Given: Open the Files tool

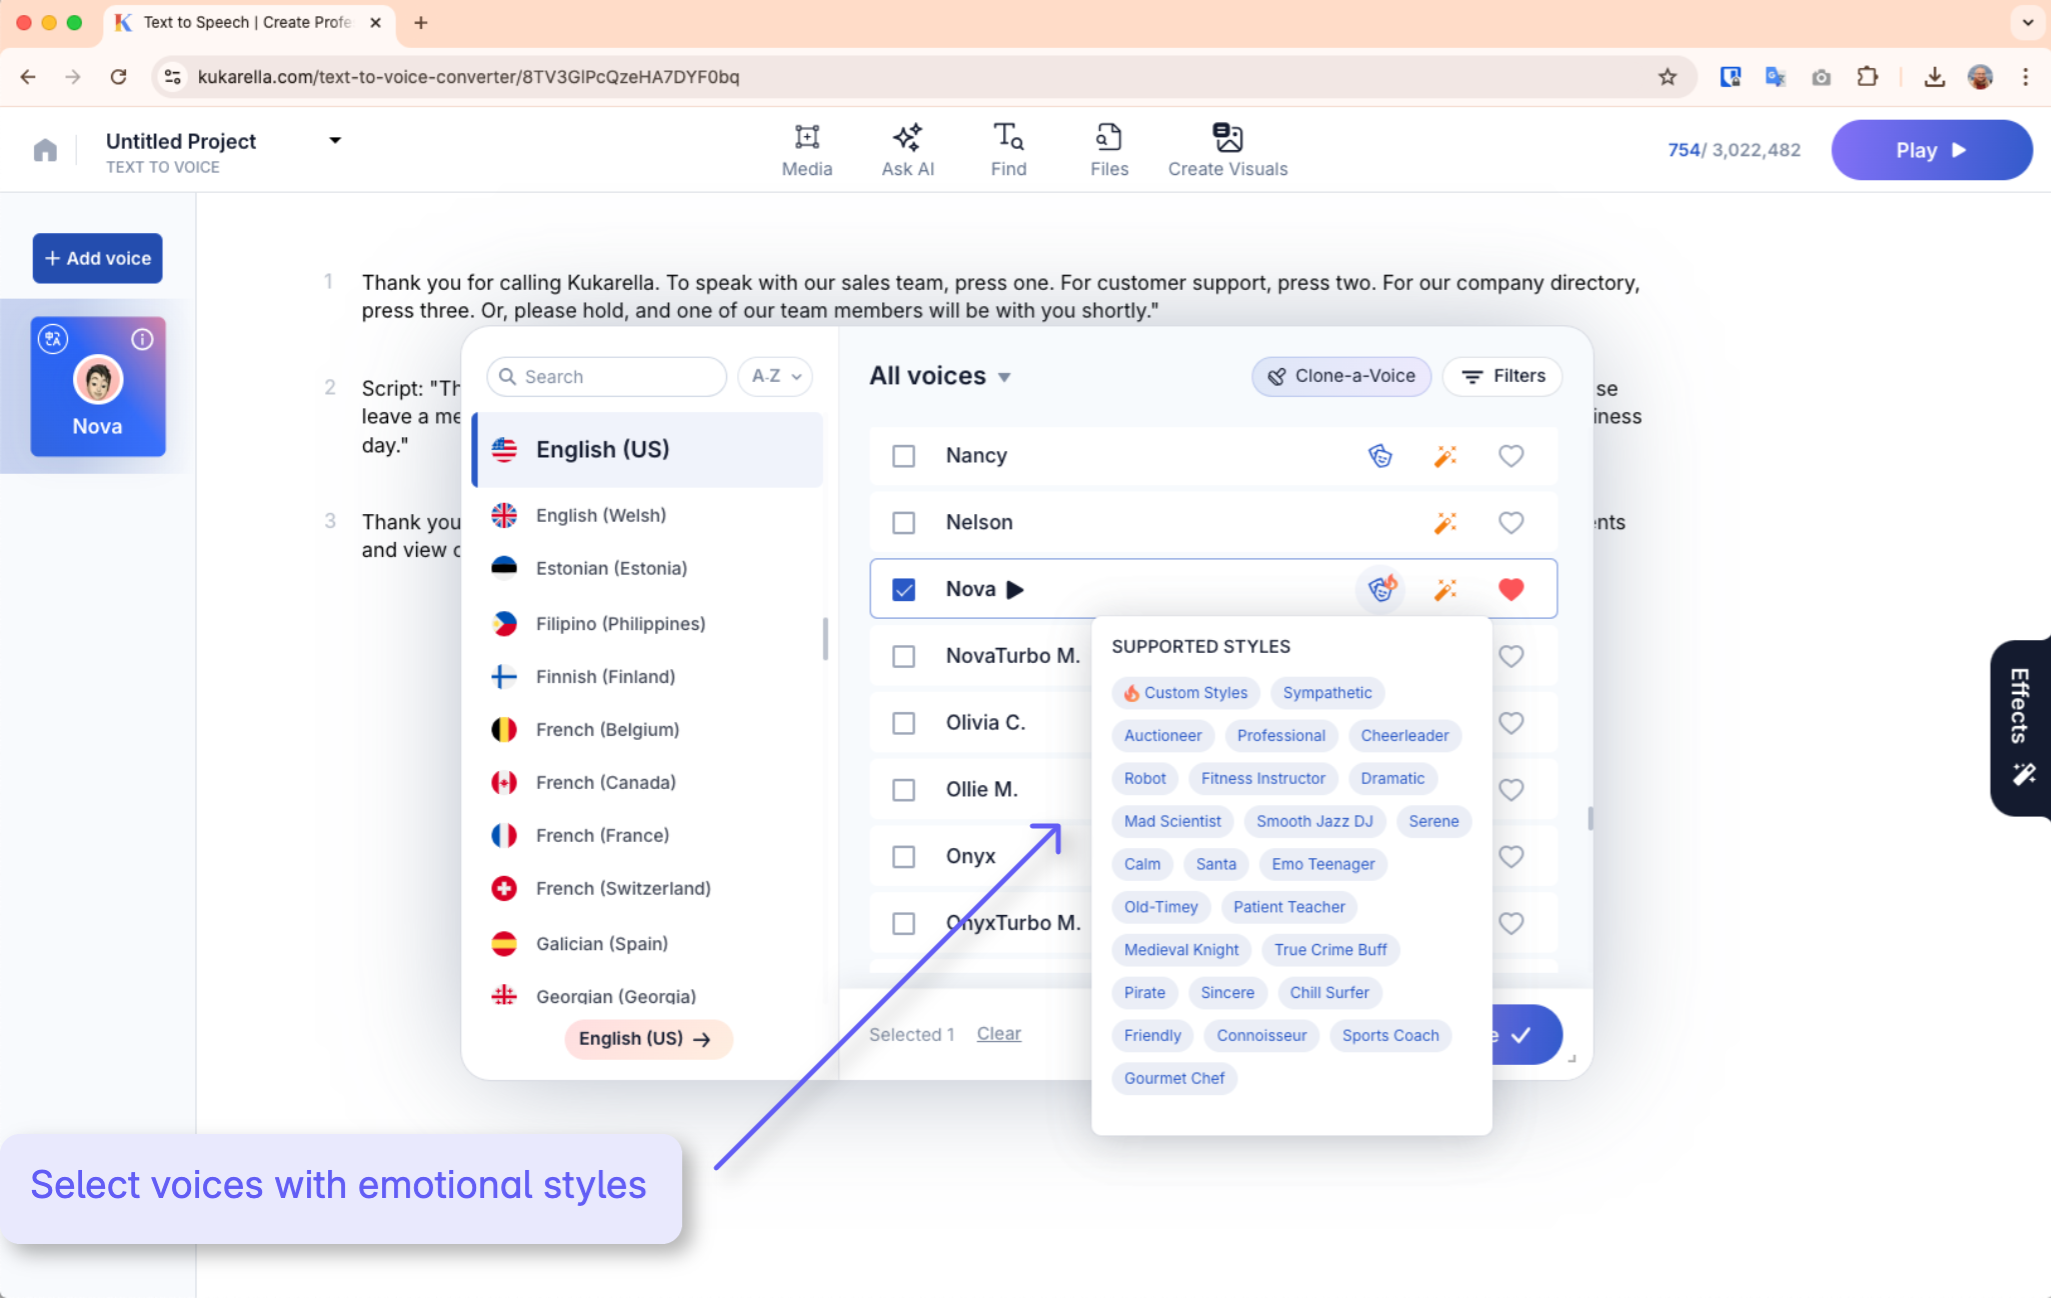Looking at the screenshot, I should [x=1109, y=150].
